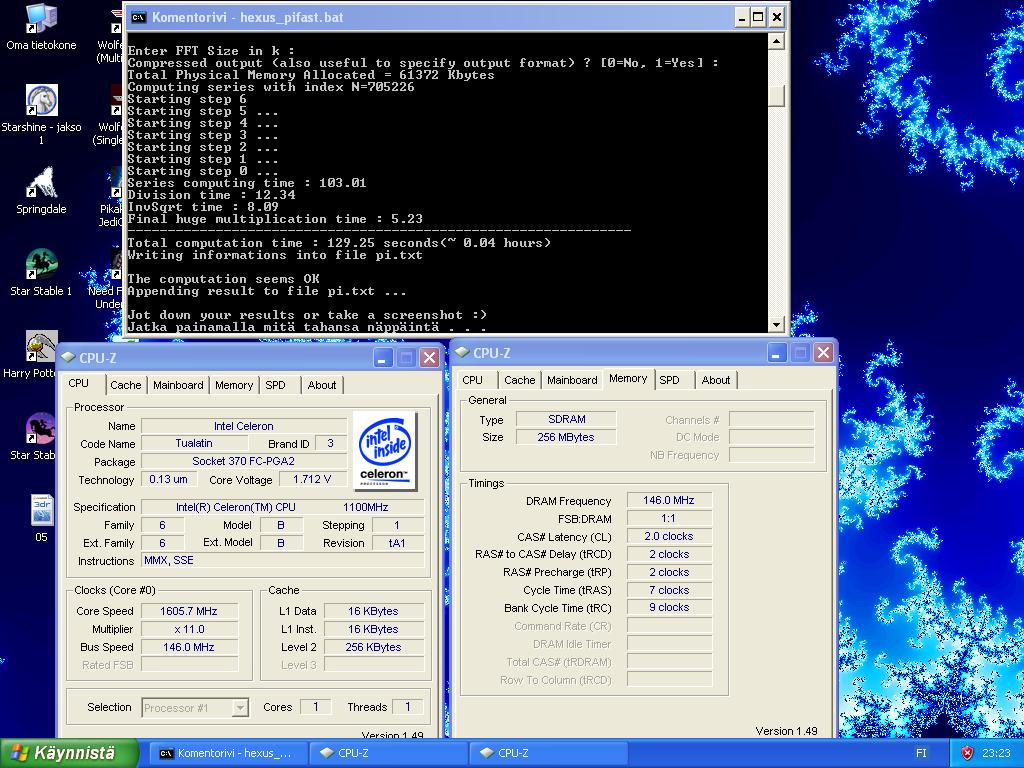Click the CAS# Latency value 2.0 clocks
The width and height of the screenshot is (1024, 768).
pyautogui.click(x=669, y=536)
